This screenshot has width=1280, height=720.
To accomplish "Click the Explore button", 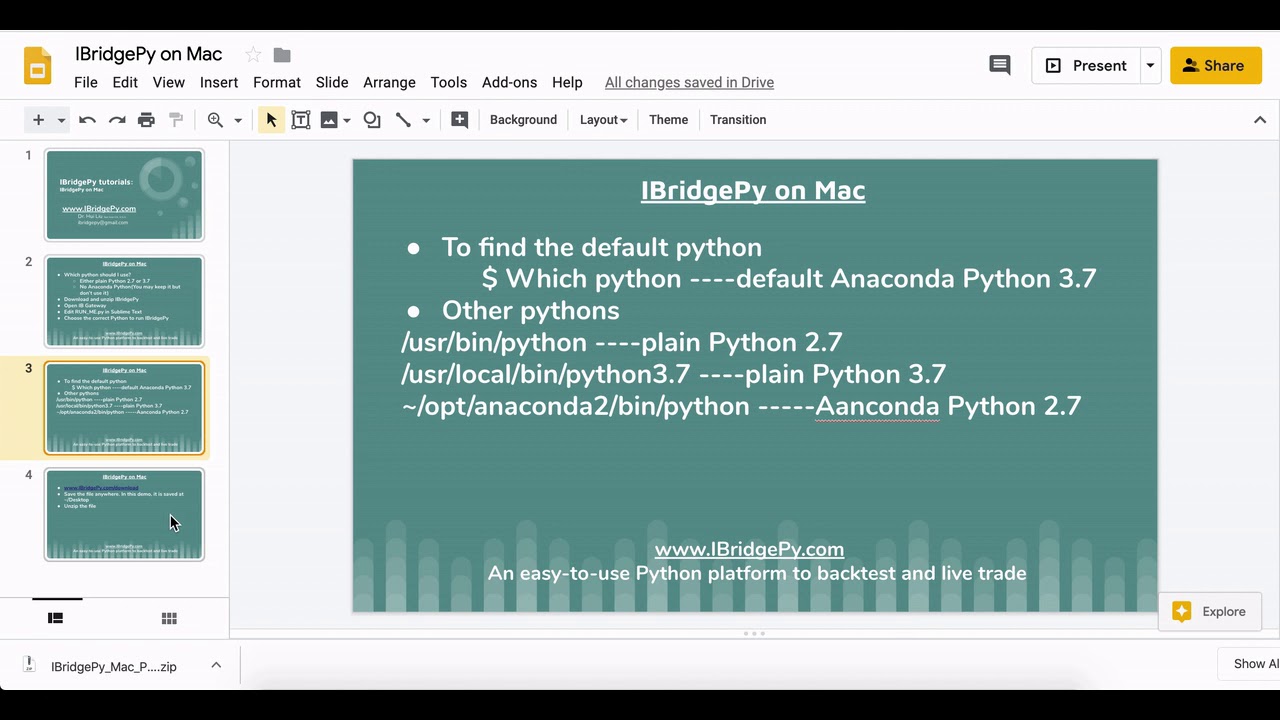I will tap(1210, 612).
